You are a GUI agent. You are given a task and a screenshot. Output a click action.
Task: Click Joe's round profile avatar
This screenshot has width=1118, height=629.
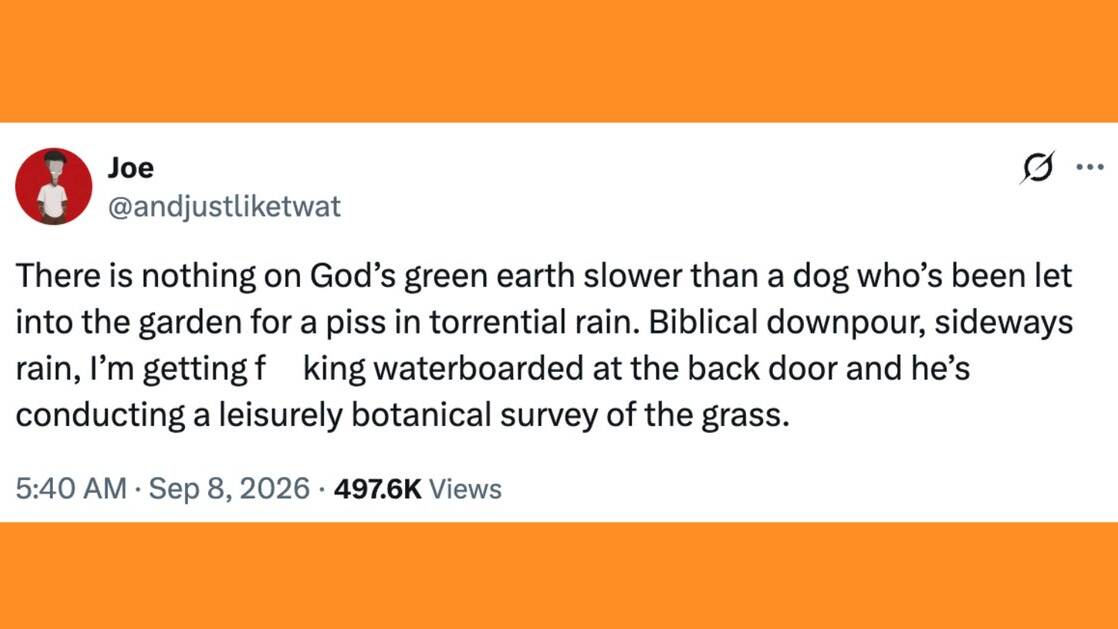point(53,186)
